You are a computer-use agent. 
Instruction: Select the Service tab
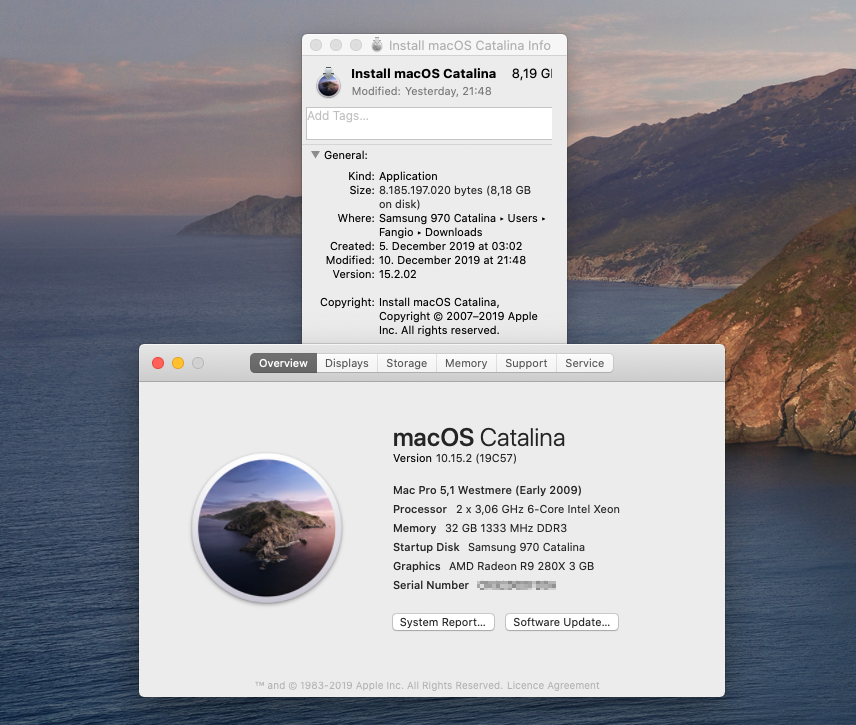coord(584,363)
